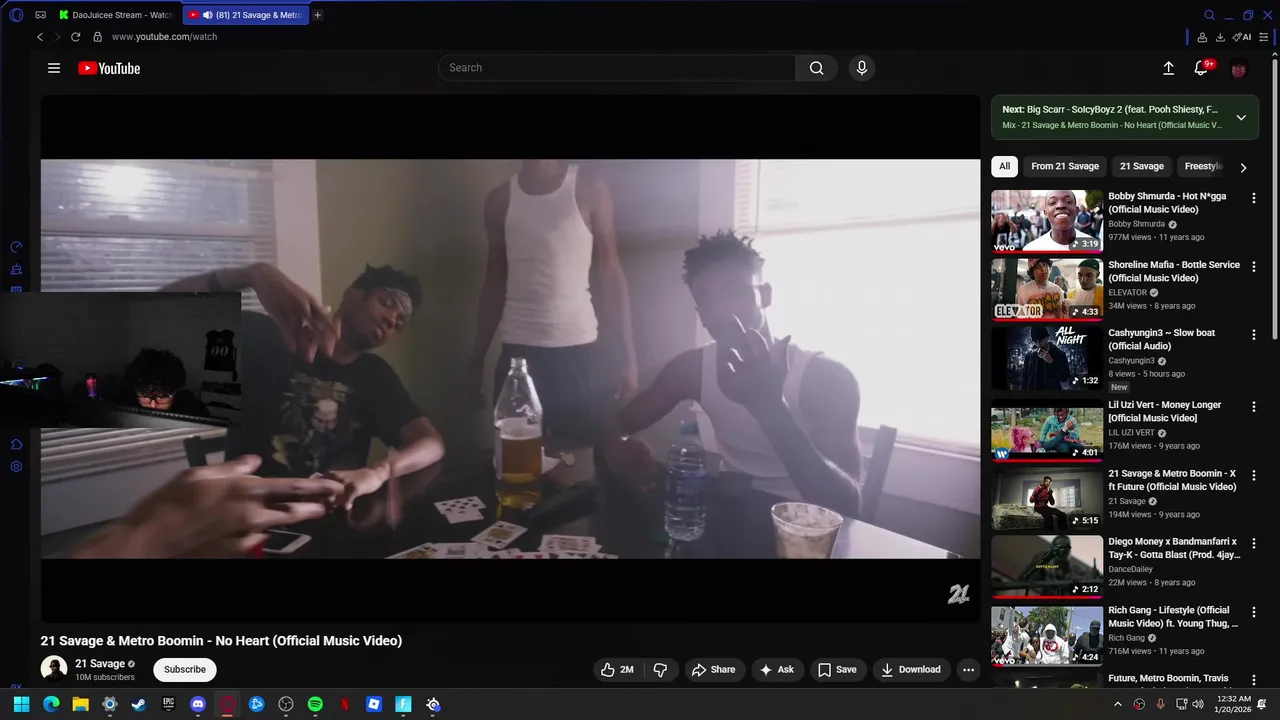
Task: Open Spotify from the taskbar
Action: [x=315, y=704]
